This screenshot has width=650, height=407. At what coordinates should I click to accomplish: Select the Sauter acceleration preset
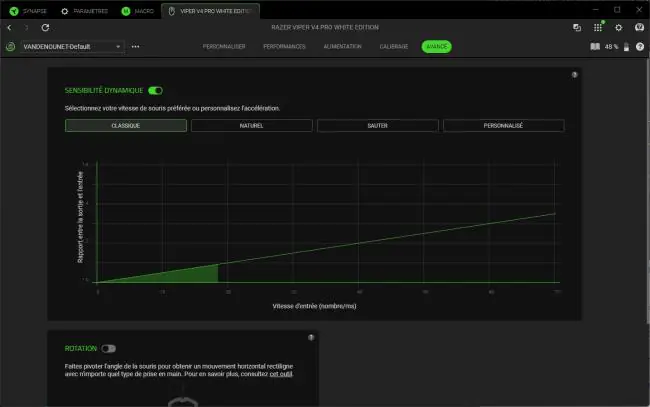tap(378, 126)
